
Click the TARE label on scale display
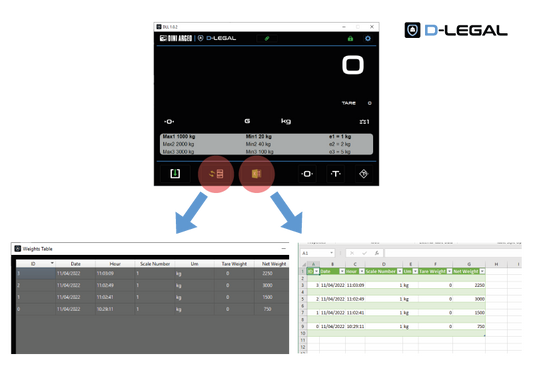[x=349, y=103]
